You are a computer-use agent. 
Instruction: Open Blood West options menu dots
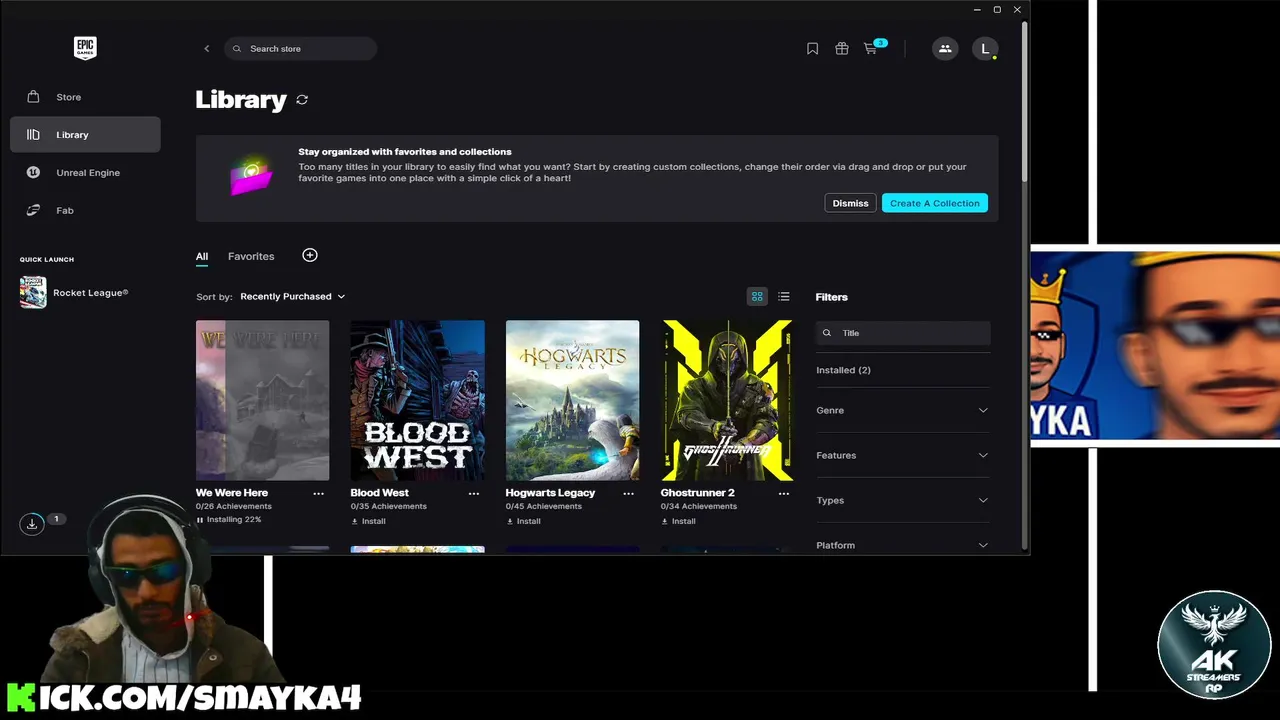474,493
